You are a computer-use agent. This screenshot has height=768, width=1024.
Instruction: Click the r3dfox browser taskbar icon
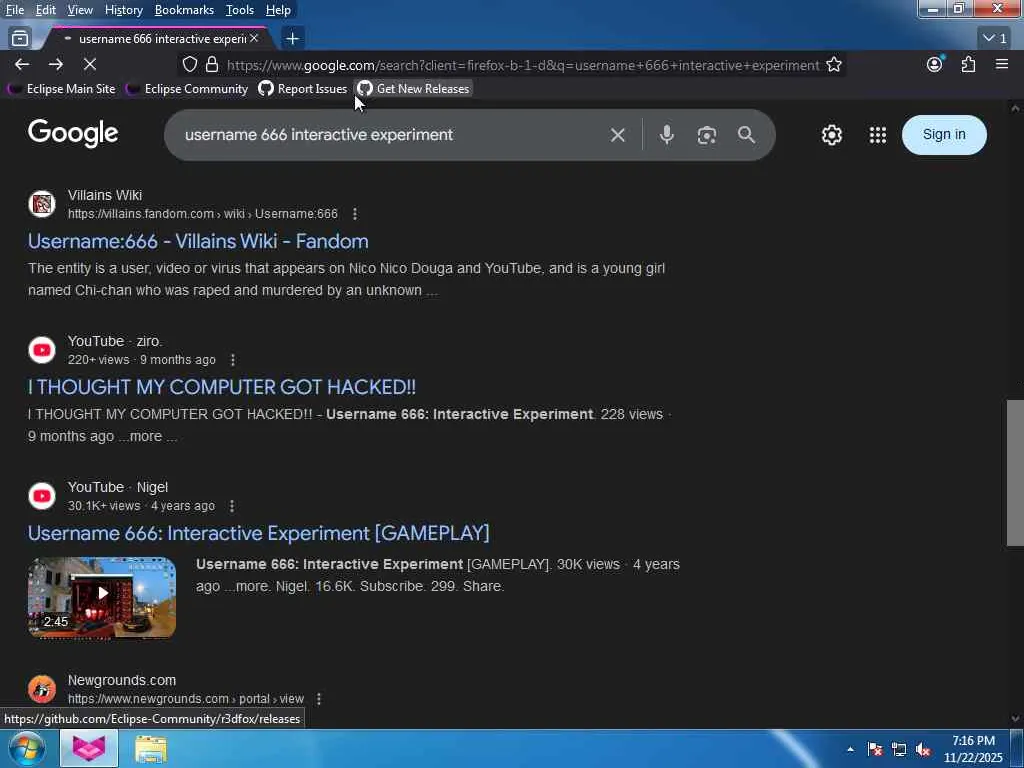pos(89,749)
